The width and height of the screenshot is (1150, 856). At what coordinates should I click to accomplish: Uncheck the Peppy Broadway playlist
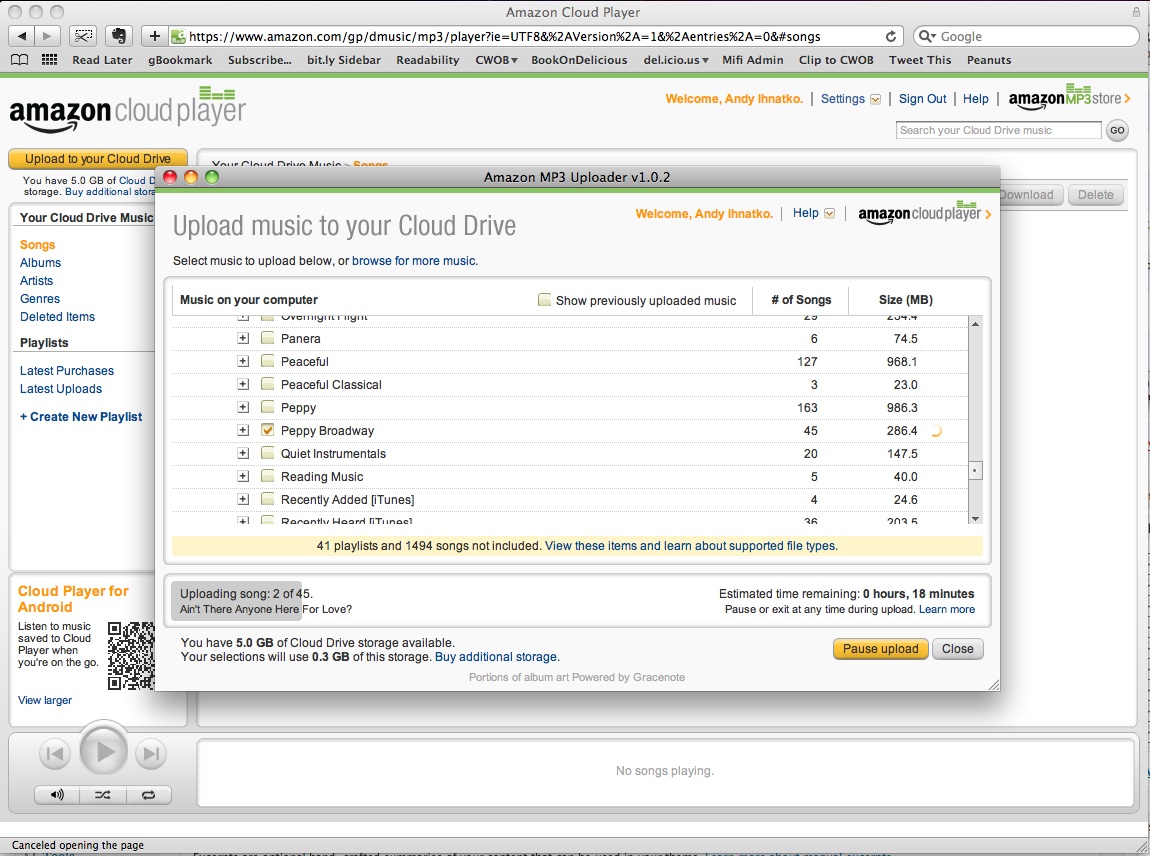coord(268,430)
